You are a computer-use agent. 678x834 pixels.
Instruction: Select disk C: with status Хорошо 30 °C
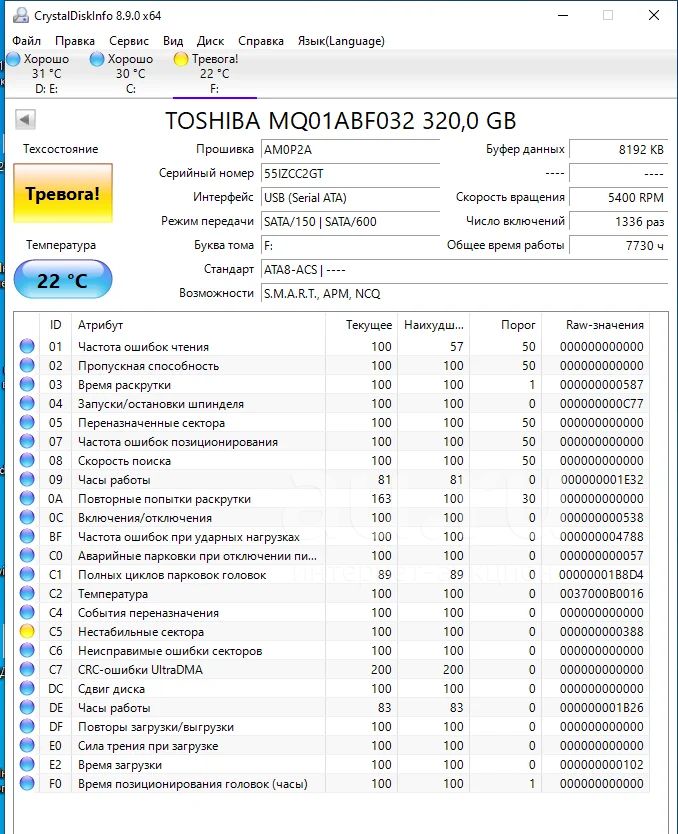tap(130, 73)
